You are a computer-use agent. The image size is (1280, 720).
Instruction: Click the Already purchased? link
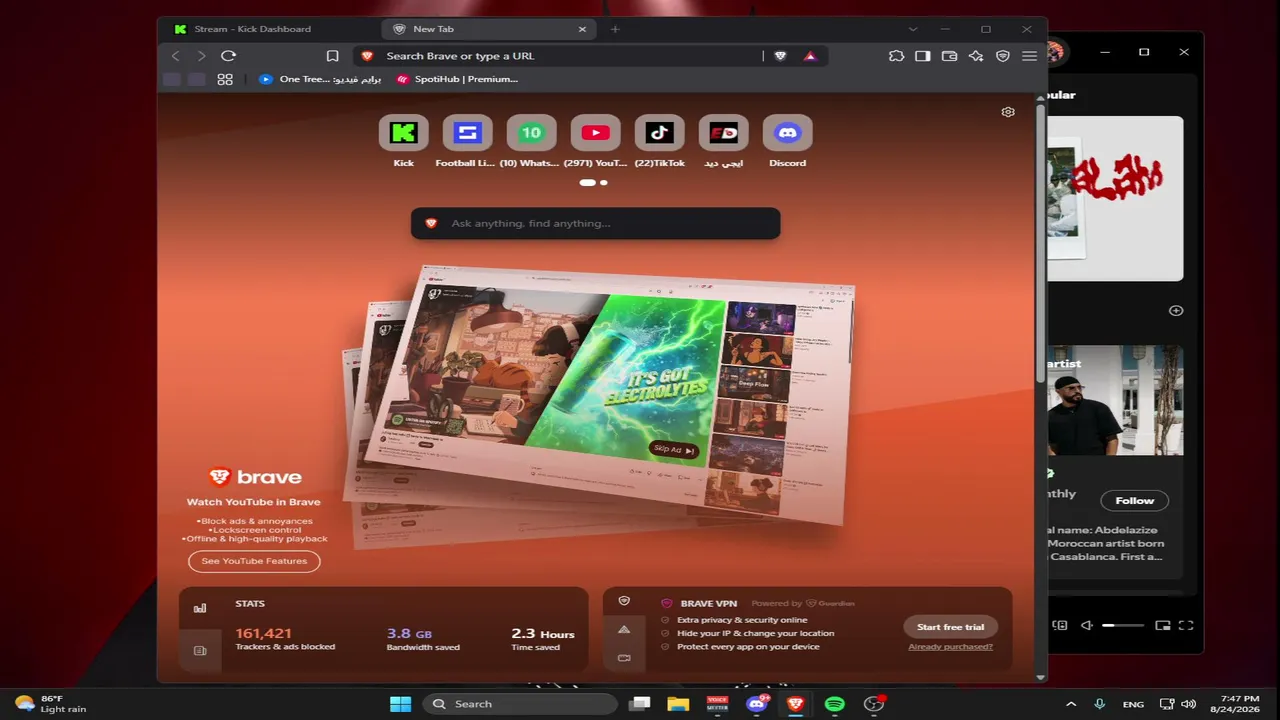(x=951, y=647)
